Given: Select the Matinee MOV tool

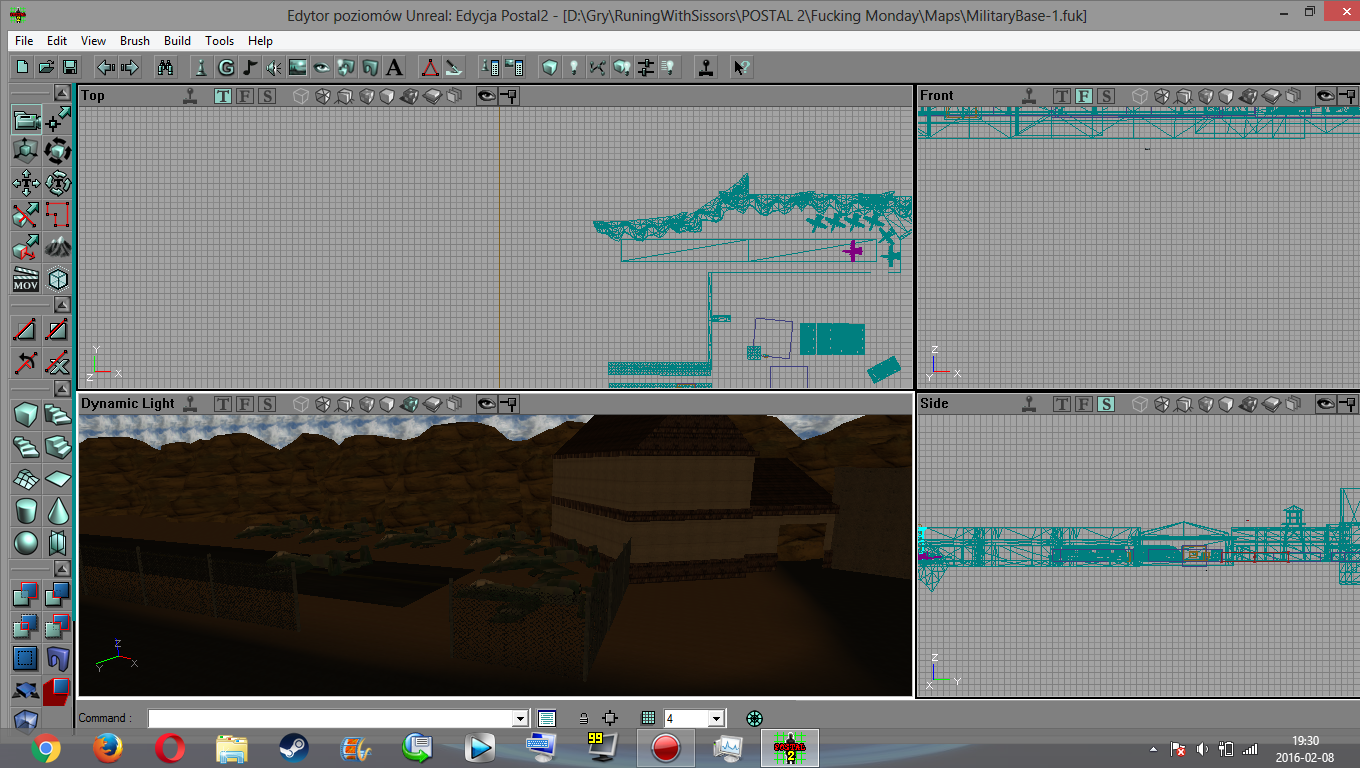Looking at the screenshot, I should [26, 279].
